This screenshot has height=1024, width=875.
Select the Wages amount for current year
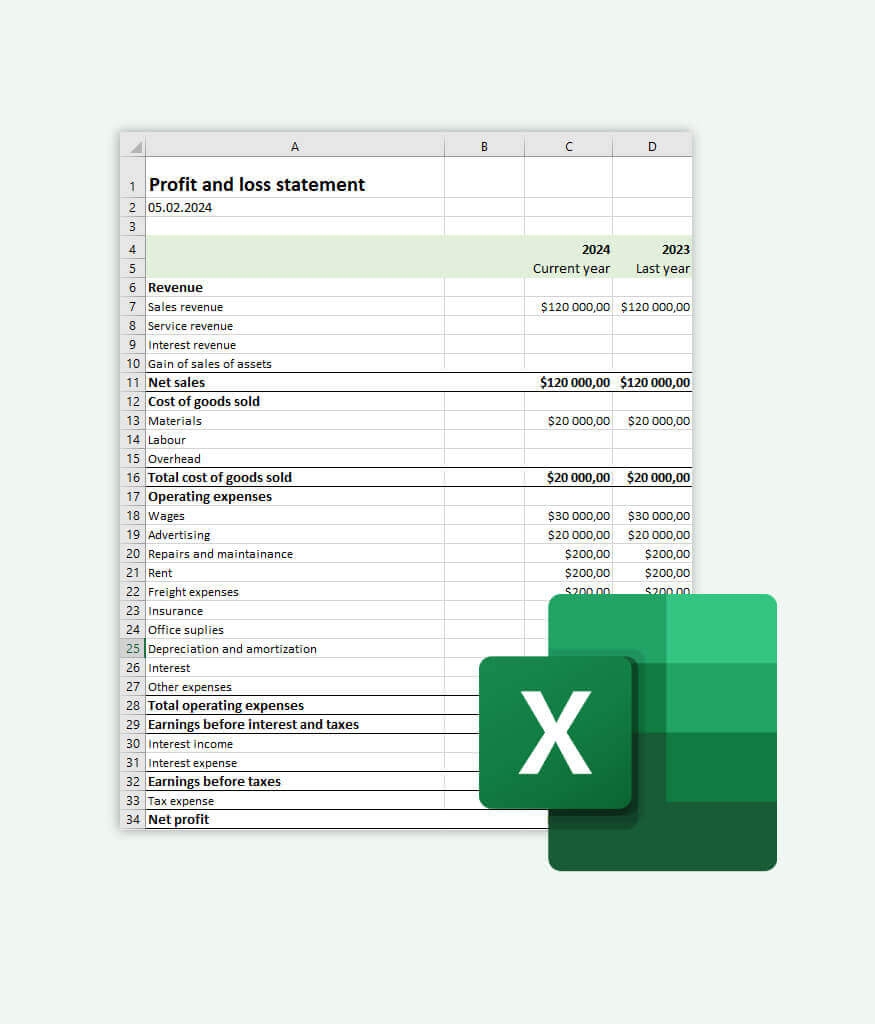tap(578, 516)
